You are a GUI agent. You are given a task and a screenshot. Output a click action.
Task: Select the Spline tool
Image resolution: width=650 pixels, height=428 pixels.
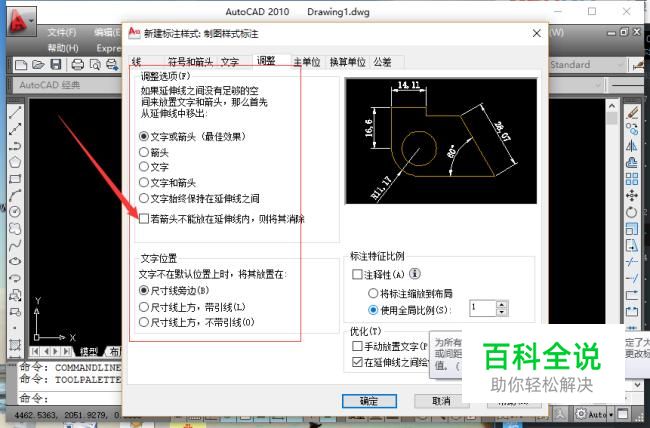(15, 245)
